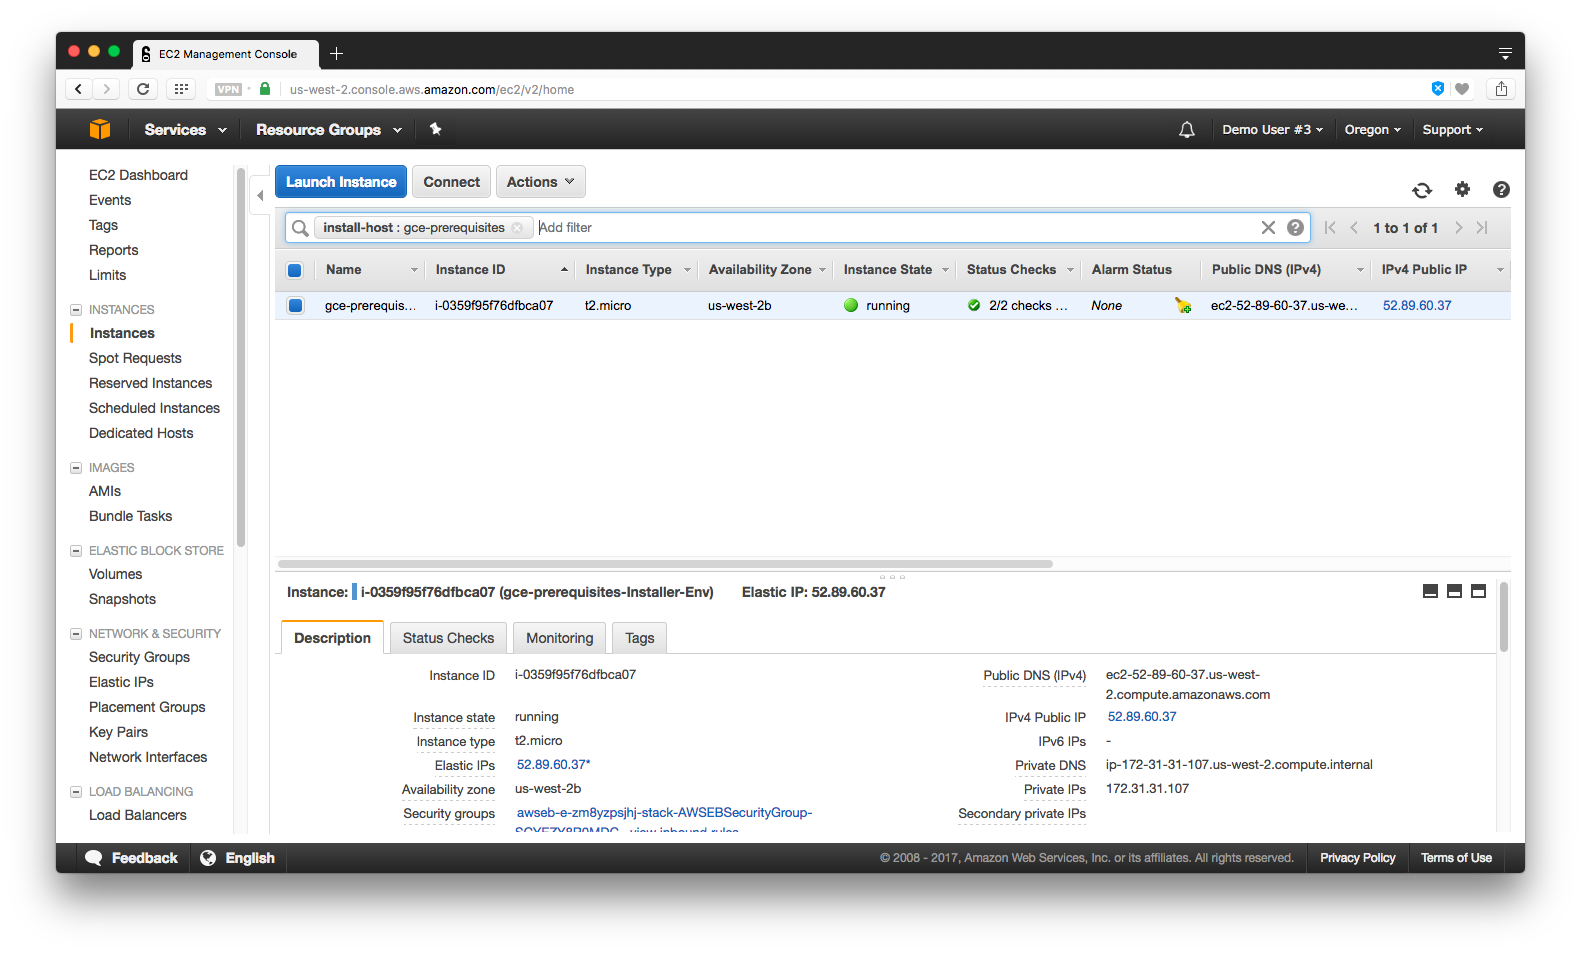Remove the install-host filter tag

coord(517,228)
